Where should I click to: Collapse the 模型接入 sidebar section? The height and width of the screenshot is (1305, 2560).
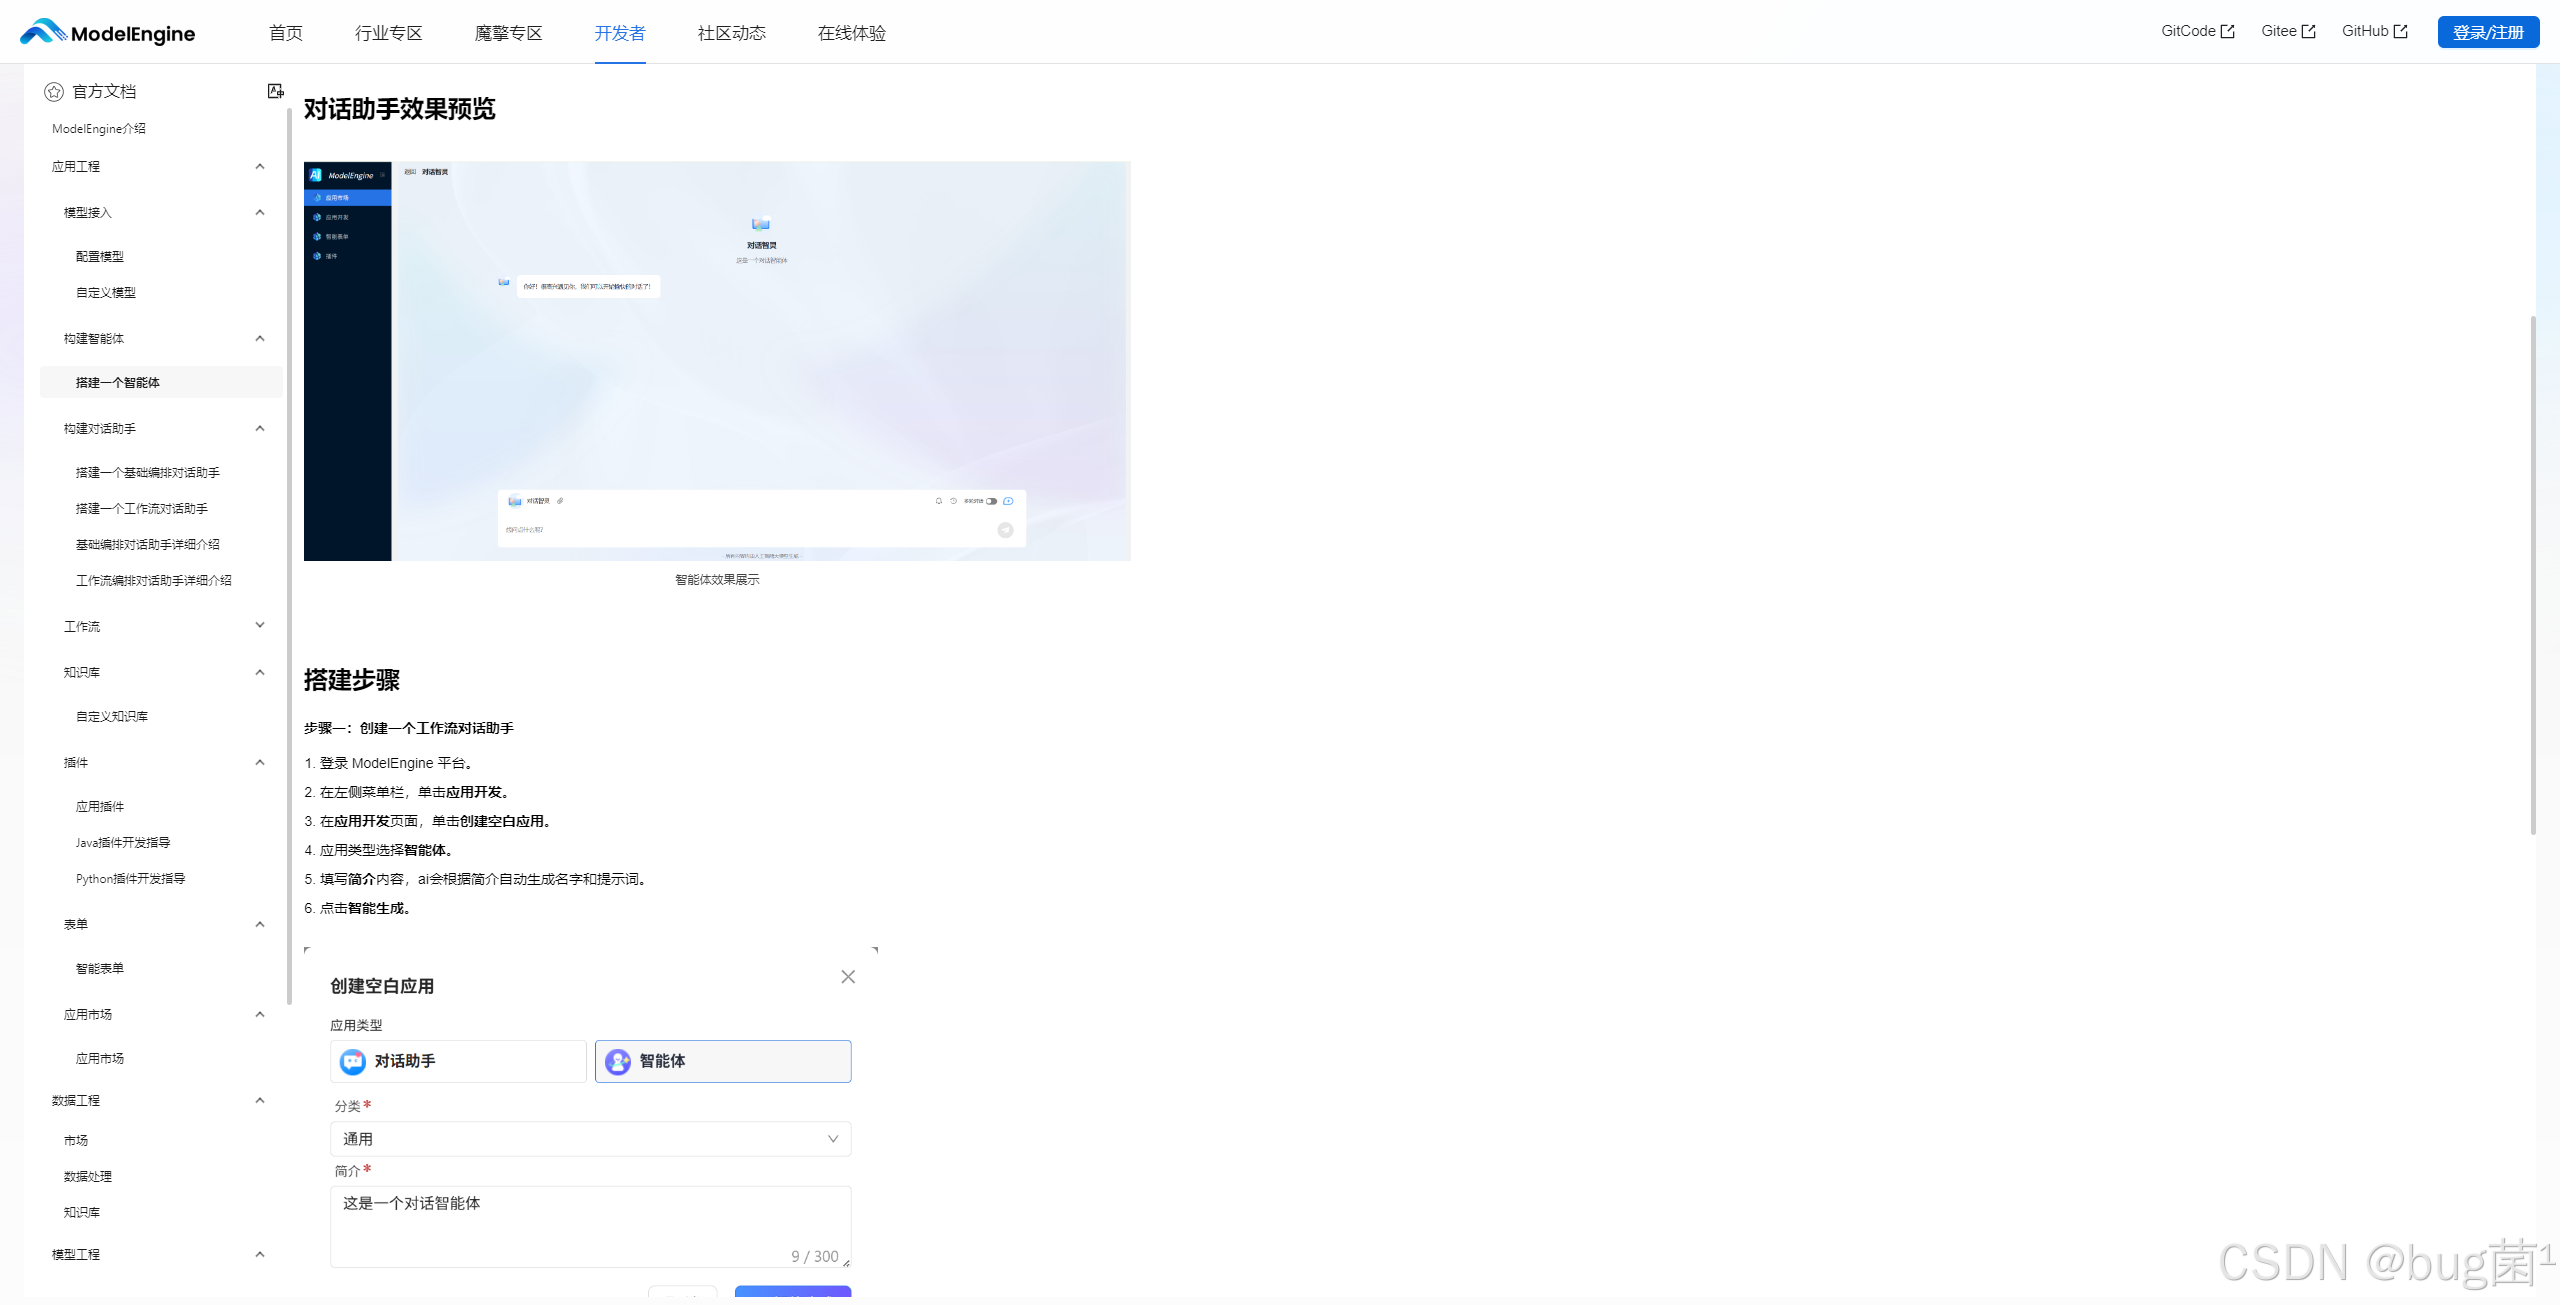(260, 212)
